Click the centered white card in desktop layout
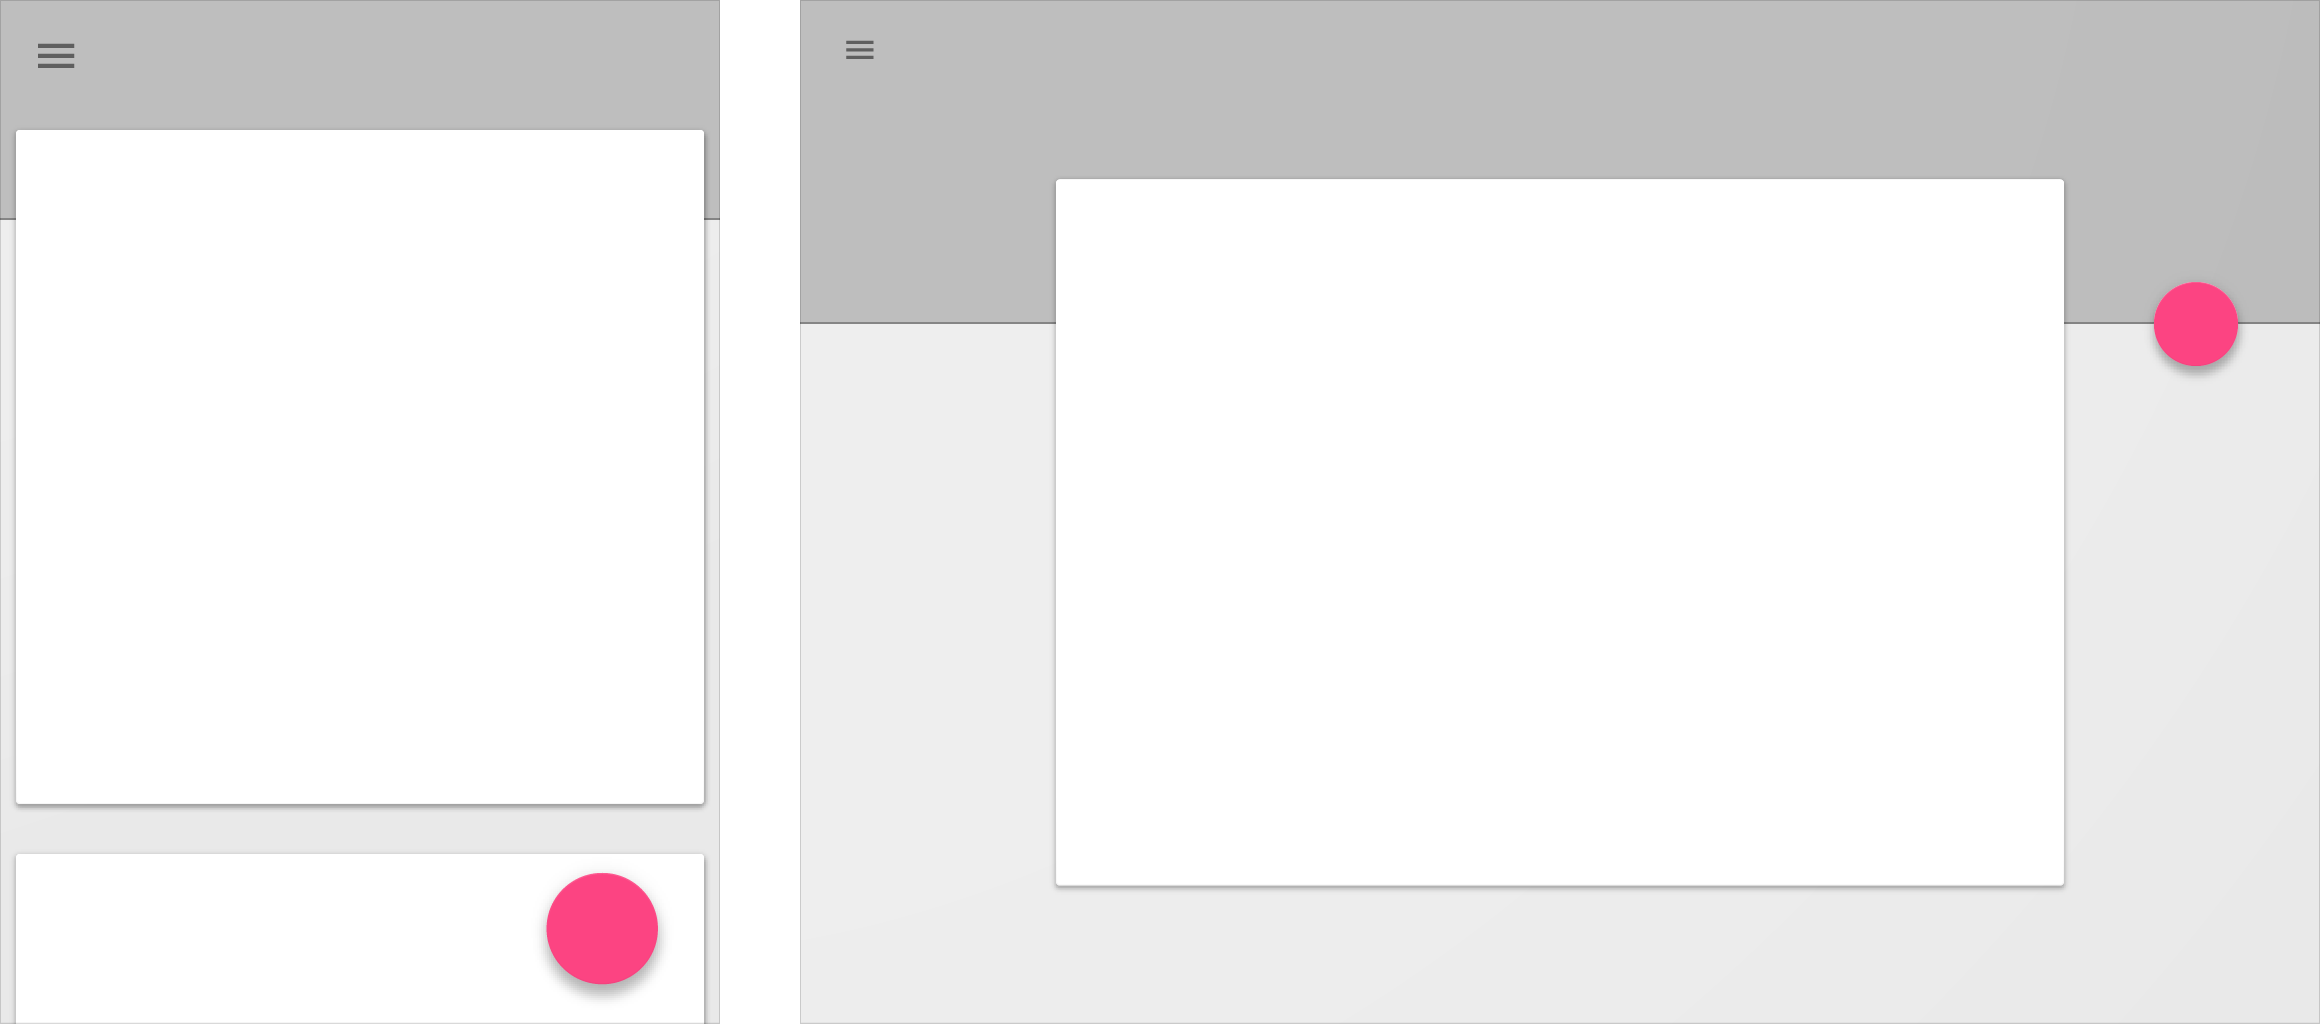This screenshot has width=2320, height=1024. coord(1560,532)
